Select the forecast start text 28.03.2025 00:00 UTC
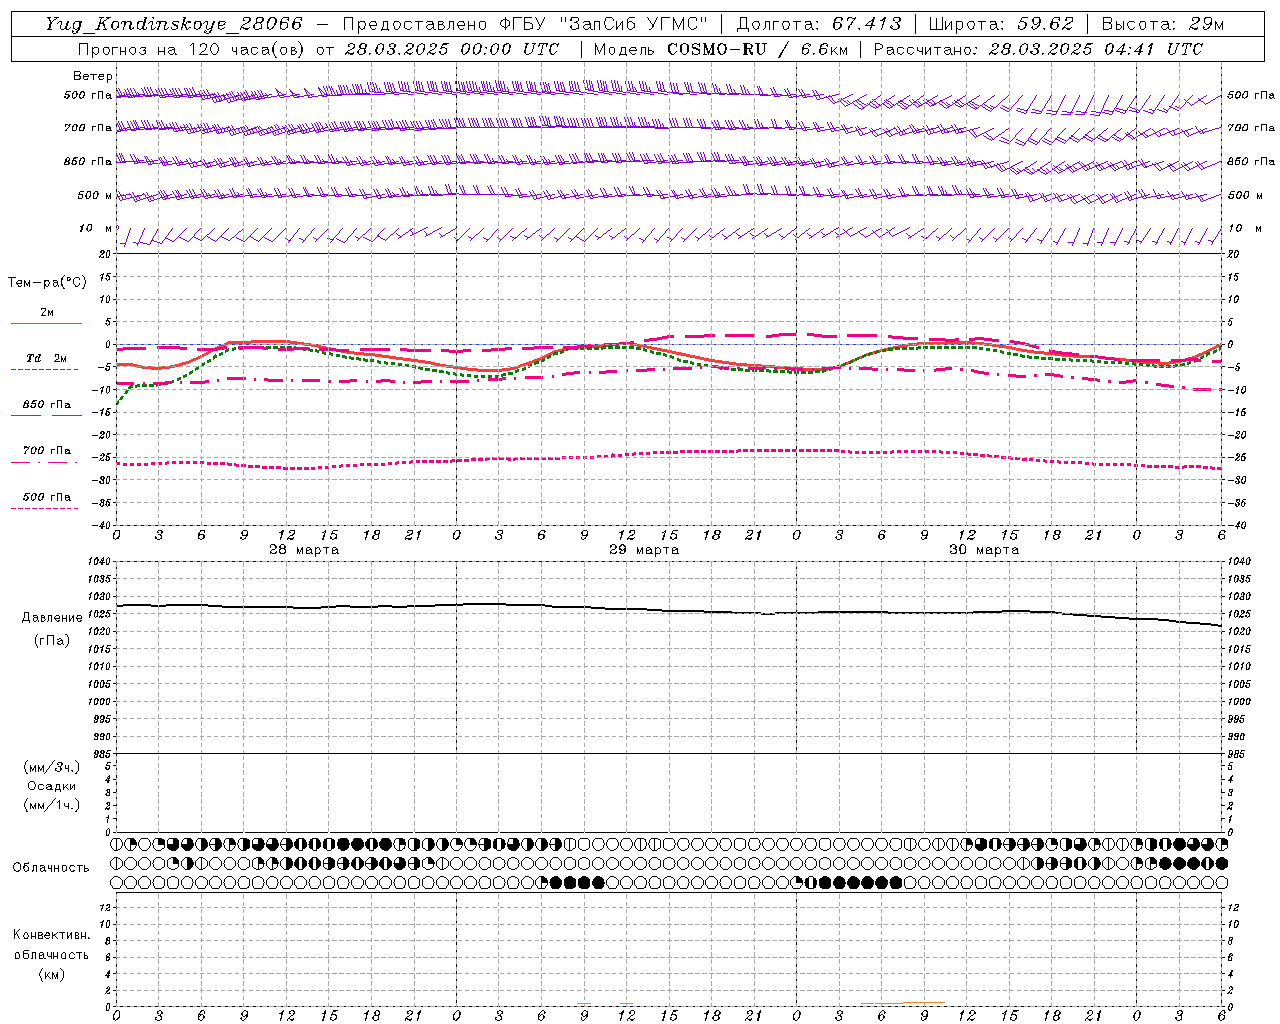Image resolution: width=1280 pixels, height=1024 pixels. (451, 49)
